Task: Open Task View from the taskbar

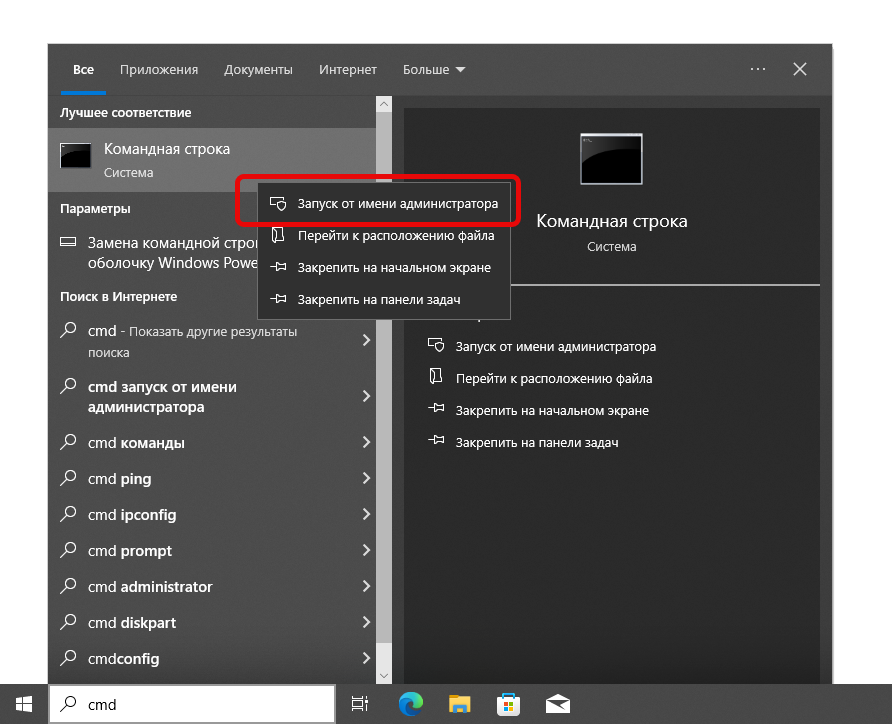Action: (x=360, y=704)
